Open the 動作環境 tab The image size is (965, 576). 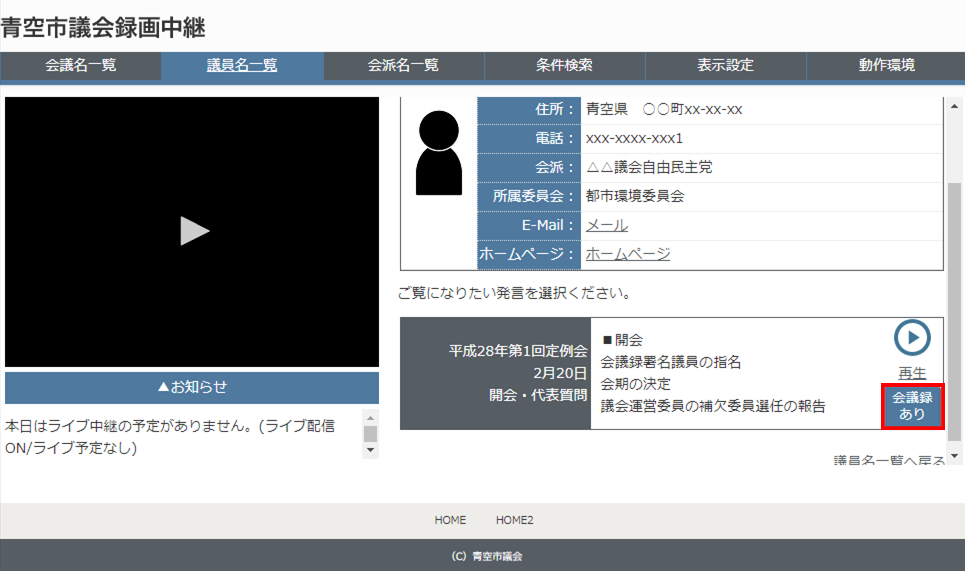tap(887, 66)
